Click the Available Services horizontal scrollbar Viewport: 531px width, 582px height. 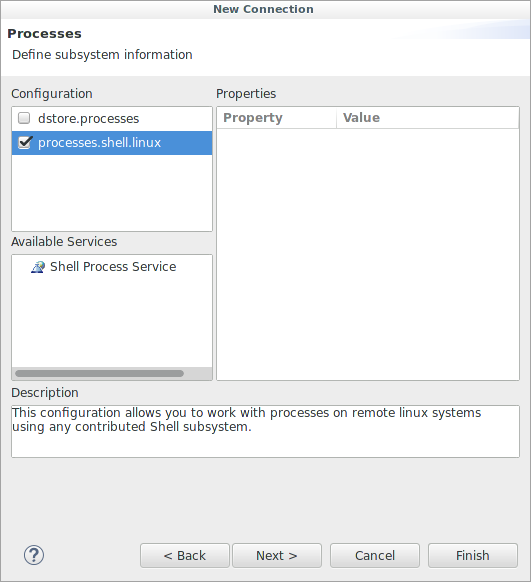pos(99,373)
